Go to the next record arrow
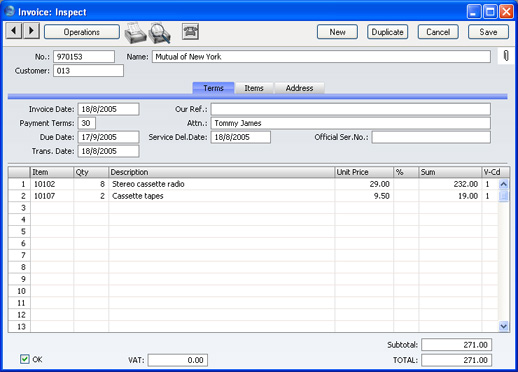Viewport: 518px width, 372px height. click(31, 31)
